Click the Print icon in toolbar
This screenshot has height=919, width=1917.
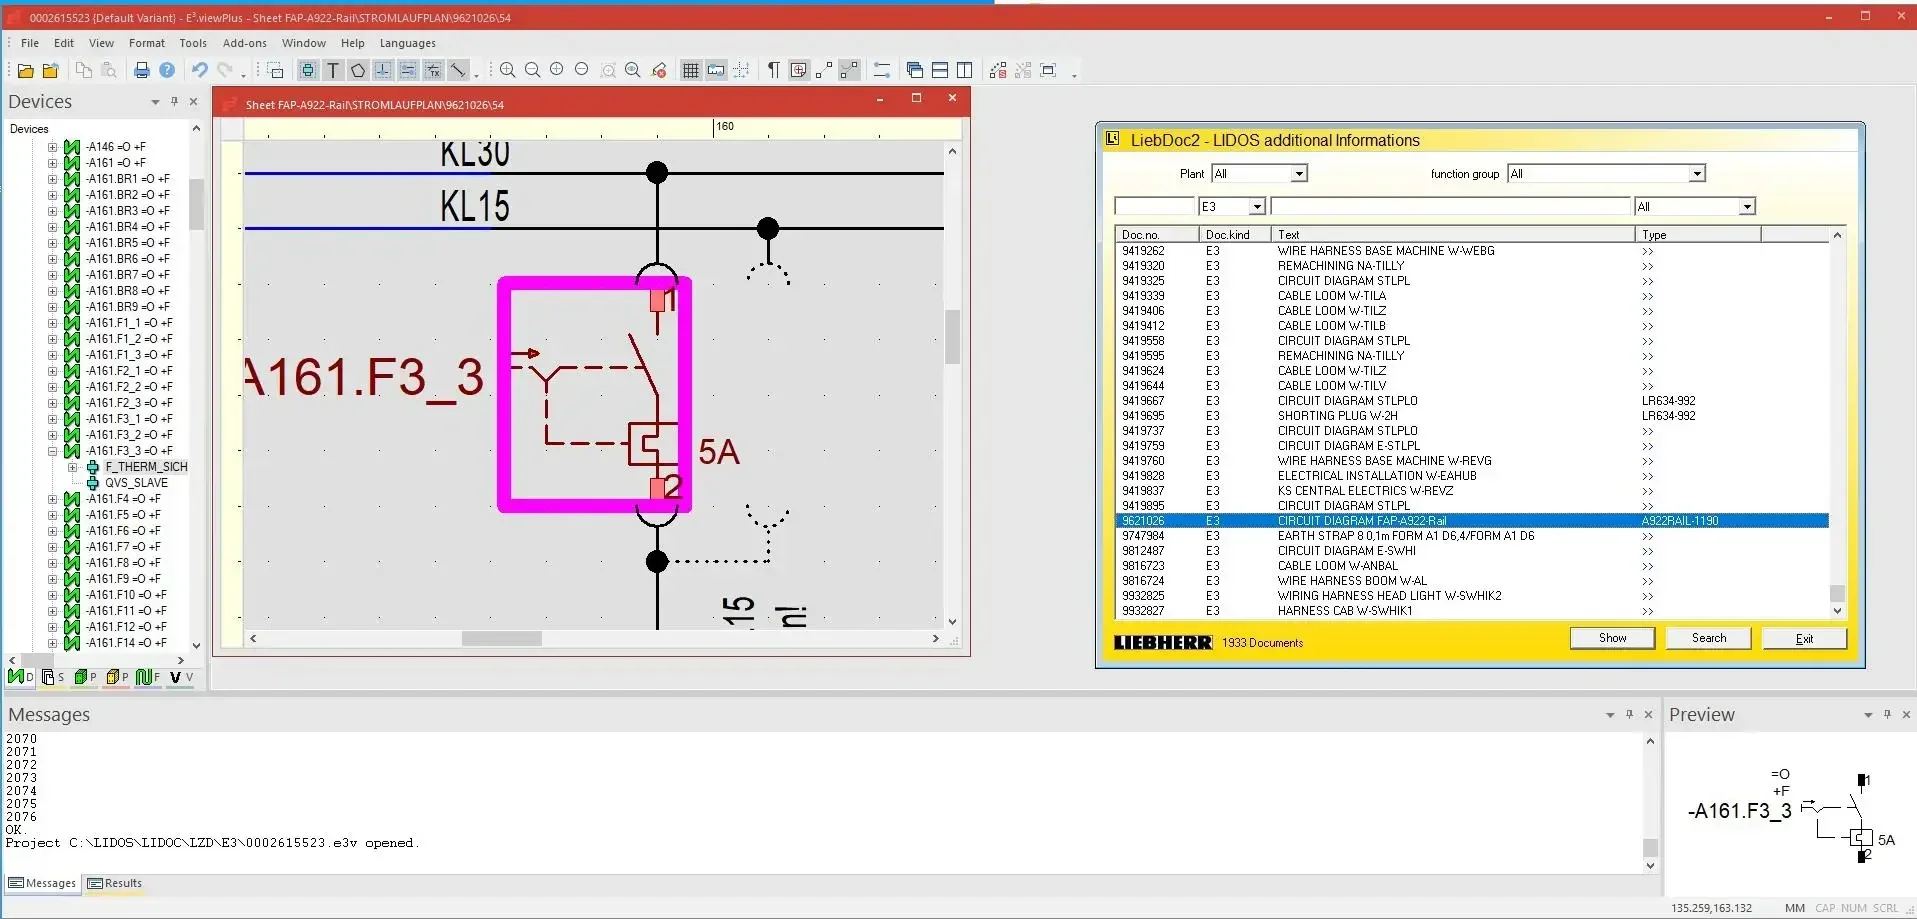(142, 70)
